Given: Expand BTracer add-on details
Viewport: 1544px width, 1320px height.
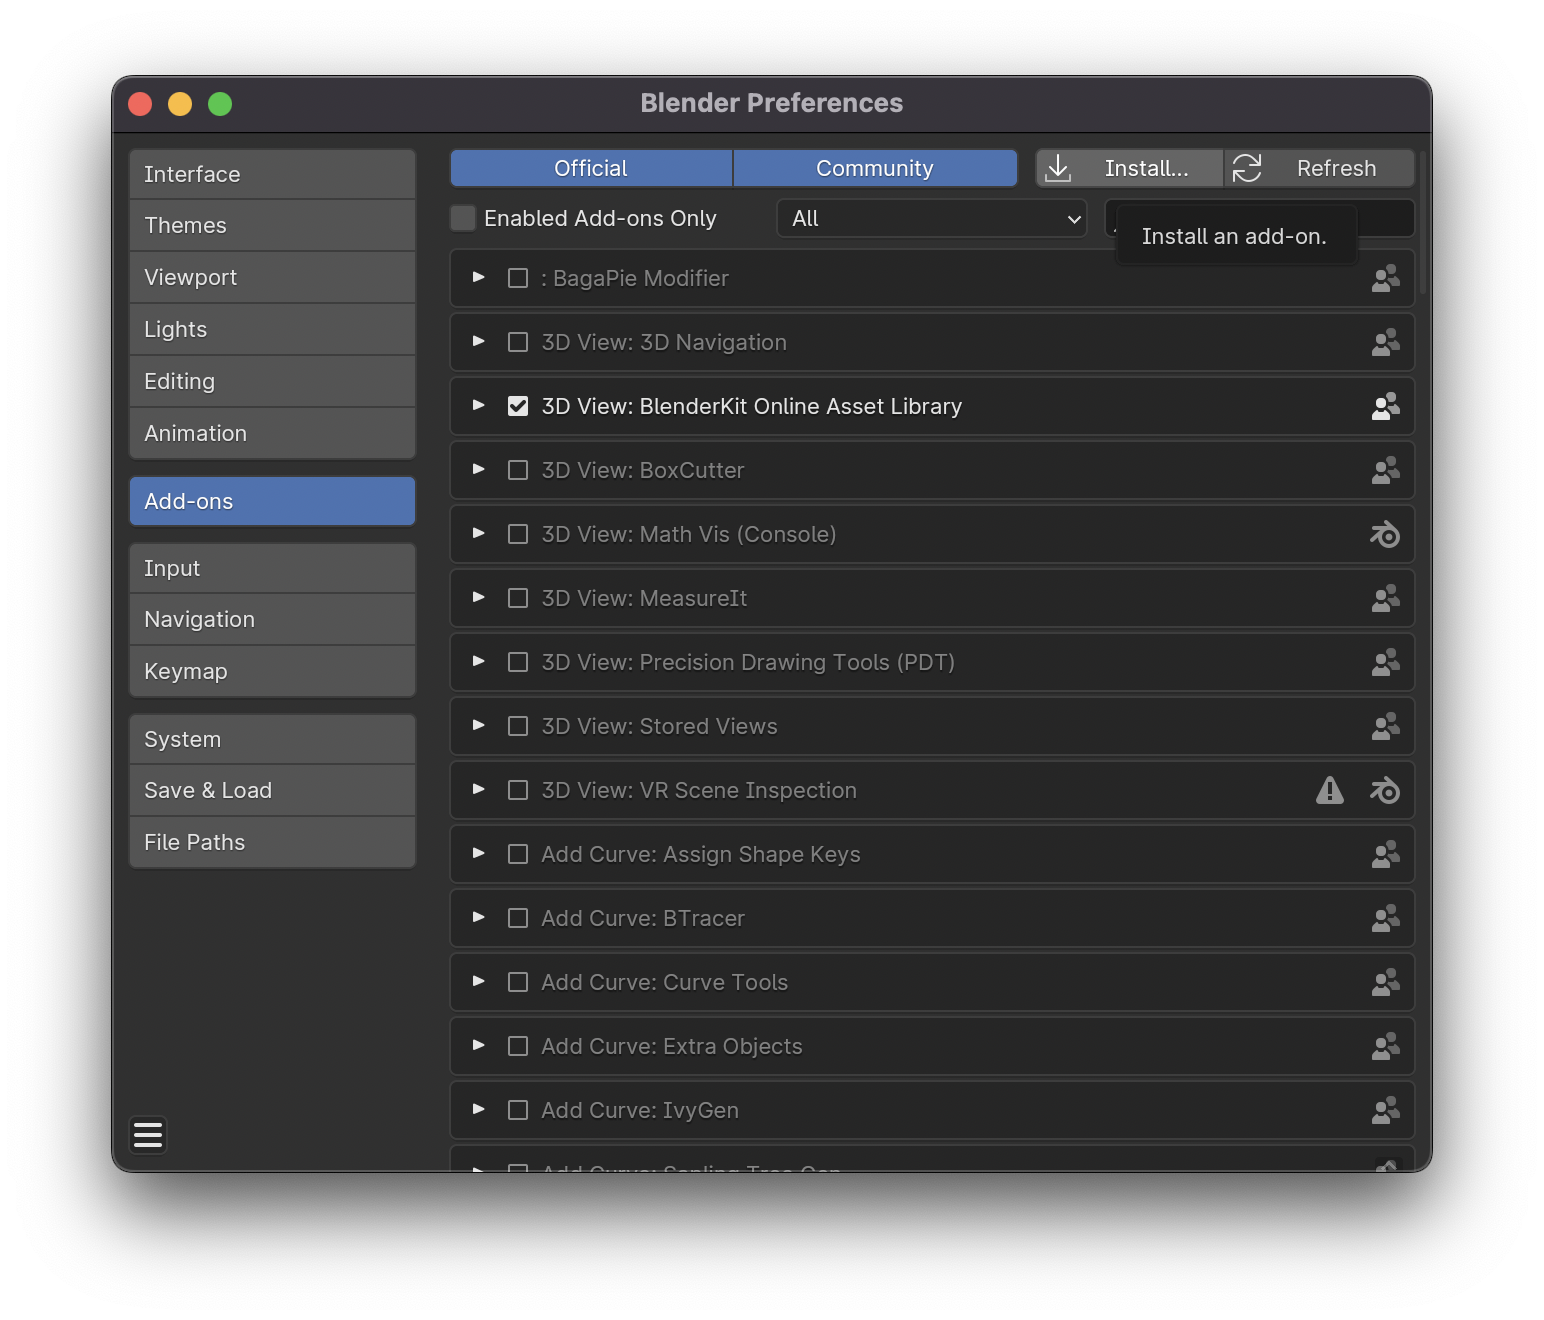Looking at the screenshot, I should (479, 917).
